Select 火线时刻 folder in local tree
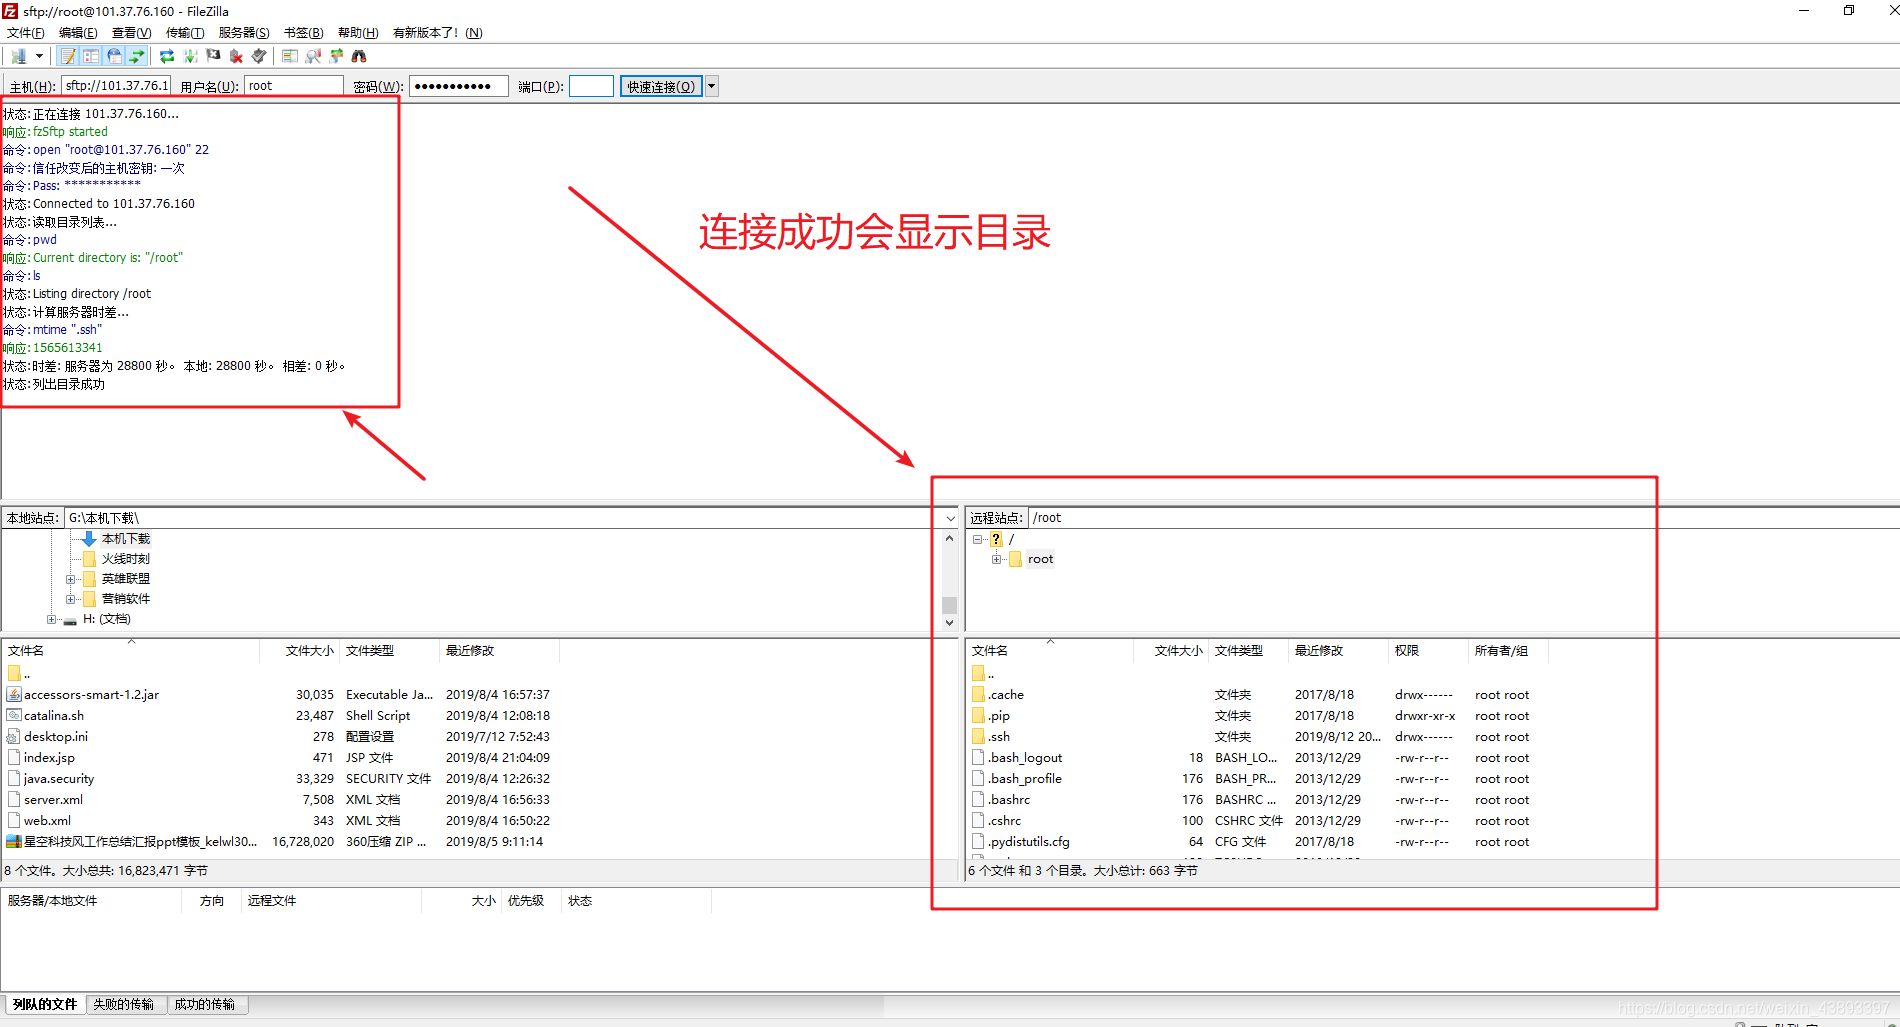1900x1027 pixels. point(126,559)
